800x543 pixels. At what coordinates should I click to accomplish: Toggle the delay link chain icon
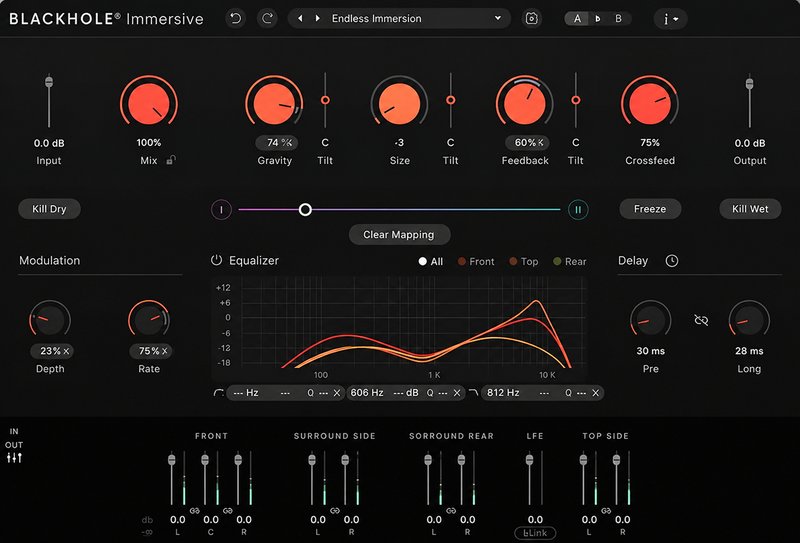click(702, 320)
